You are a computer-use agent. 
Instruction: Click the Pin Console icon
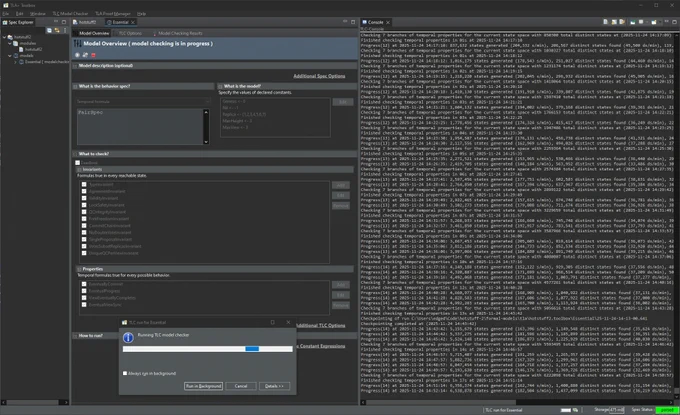click(x=633, y=22)
